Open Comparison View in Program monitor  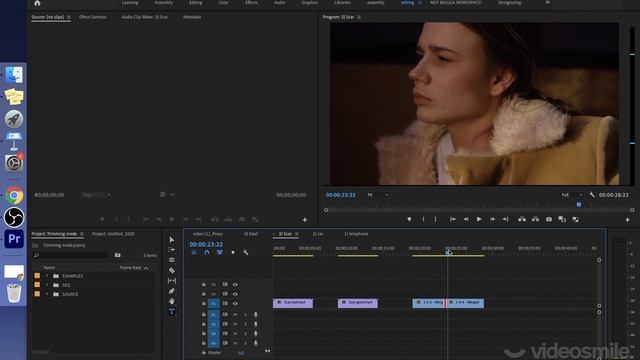point(562,219)
